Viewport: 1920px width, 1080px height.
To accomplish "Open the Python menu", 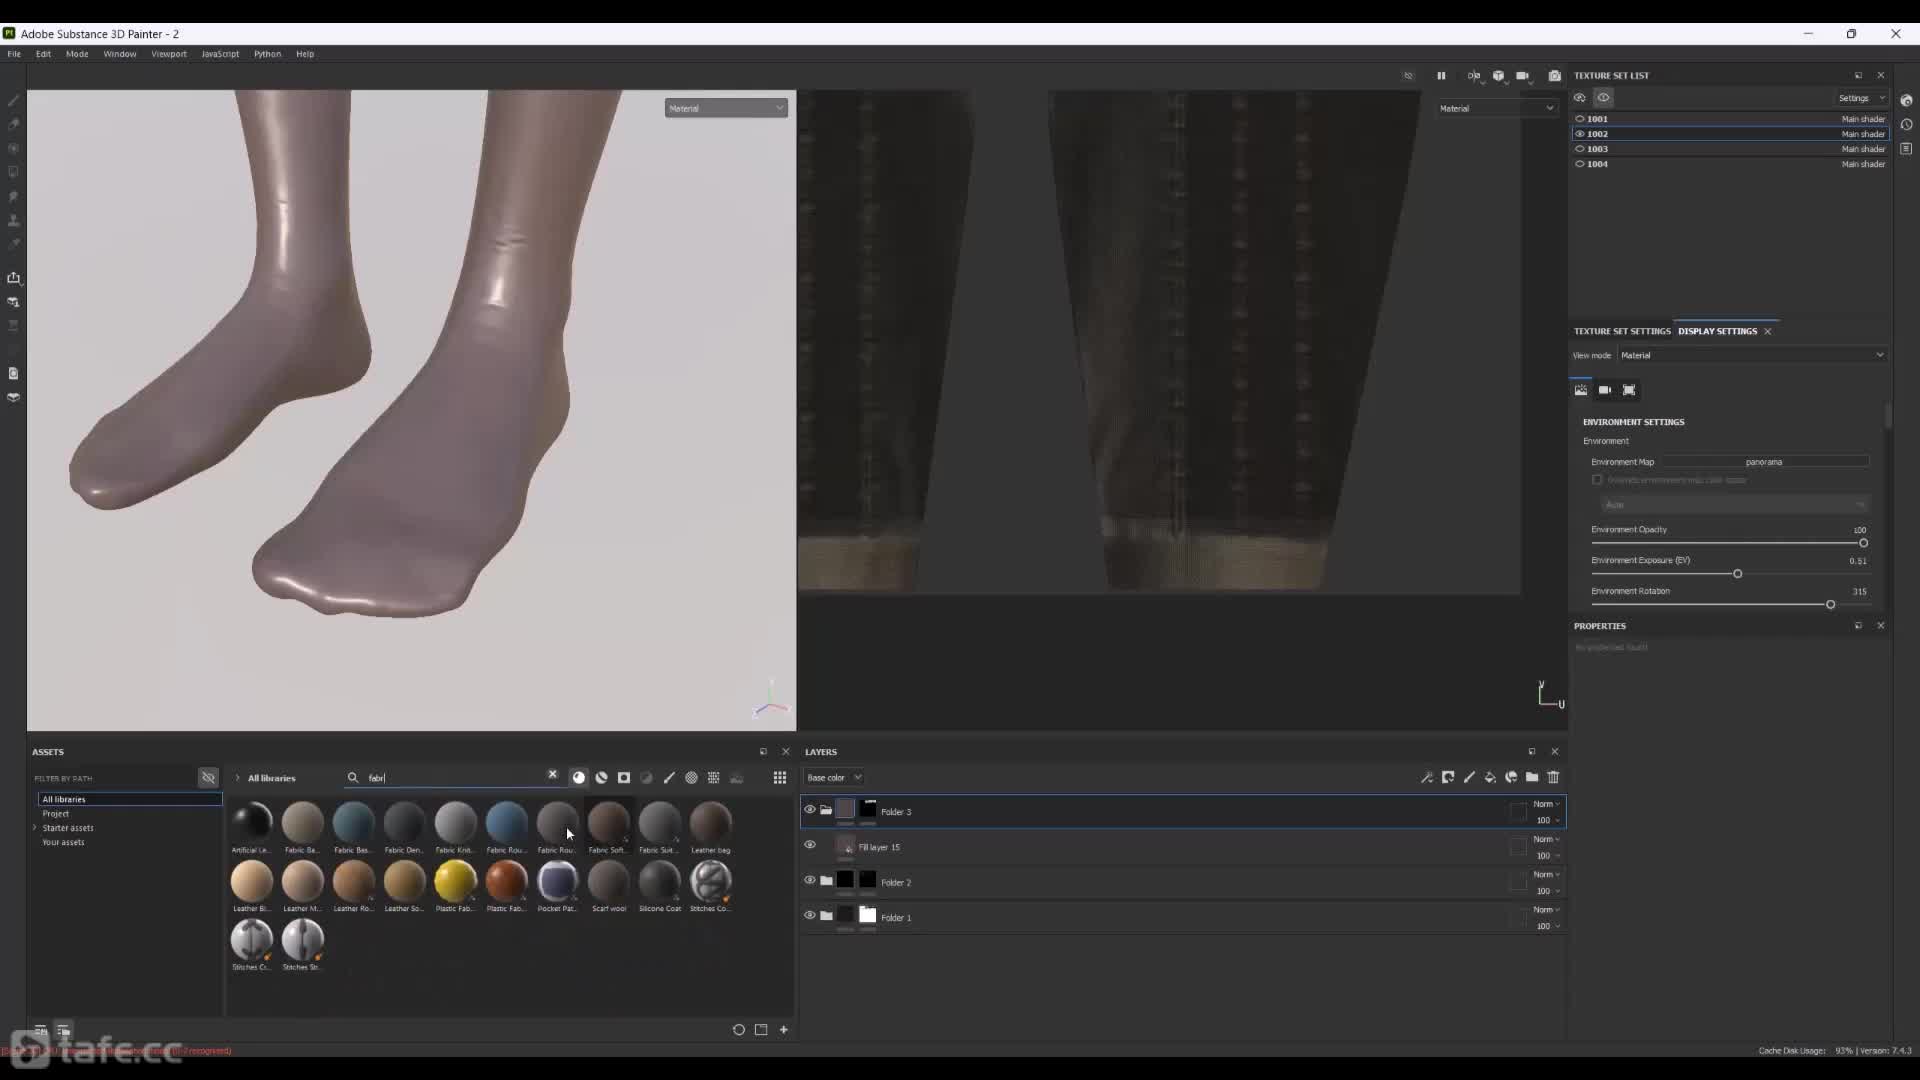I will pos(267,54).
